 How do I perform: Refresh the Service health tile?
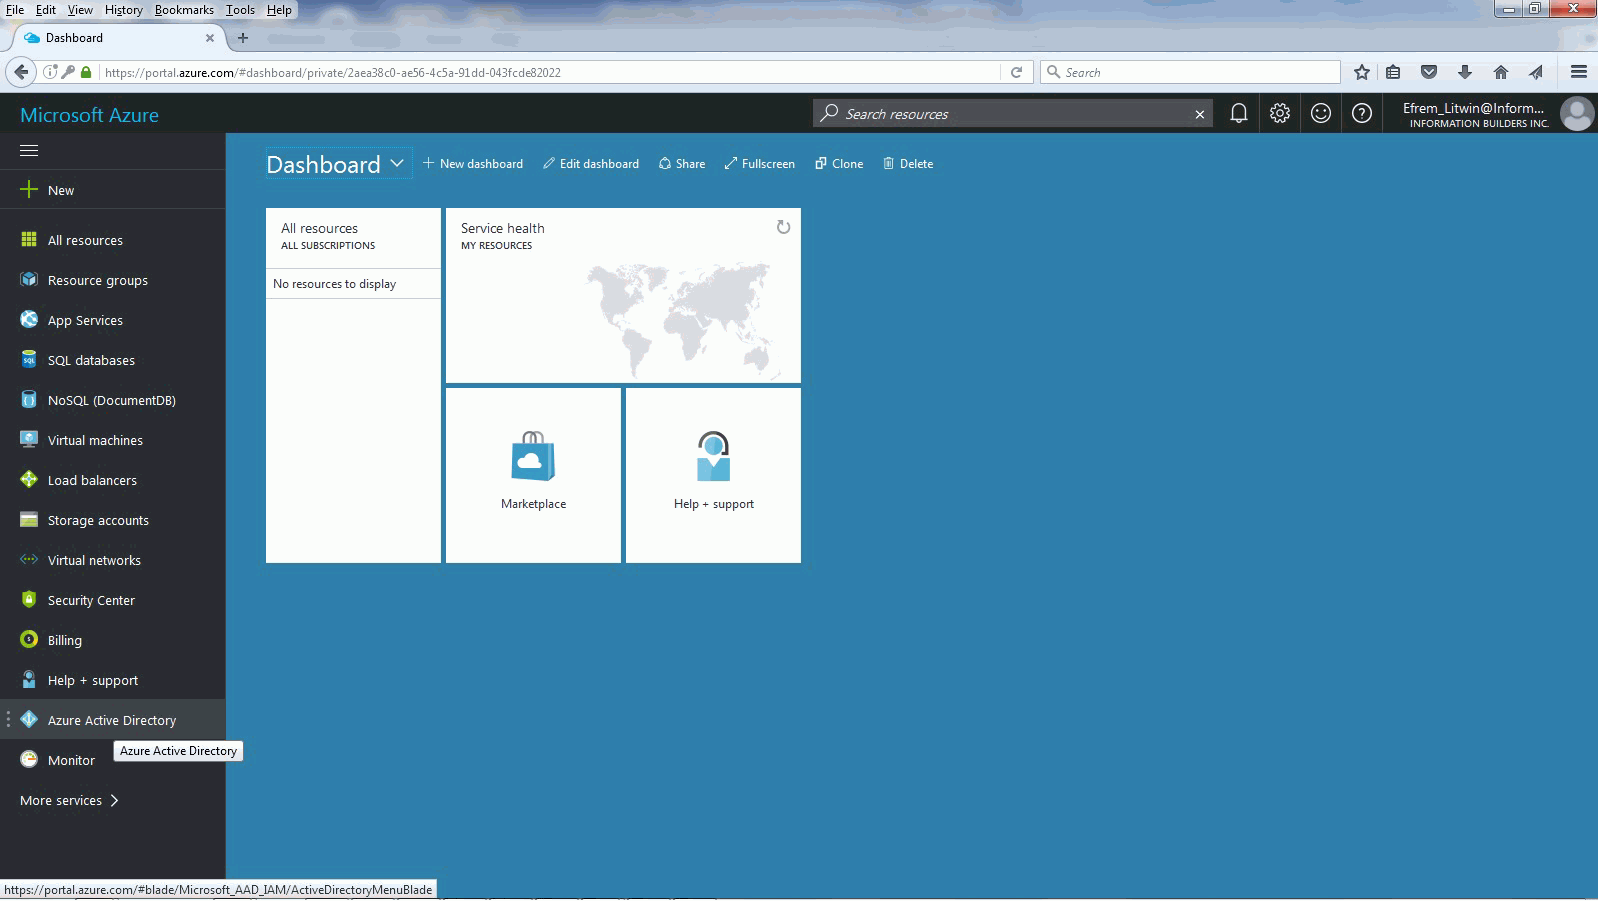coord(783,228)
